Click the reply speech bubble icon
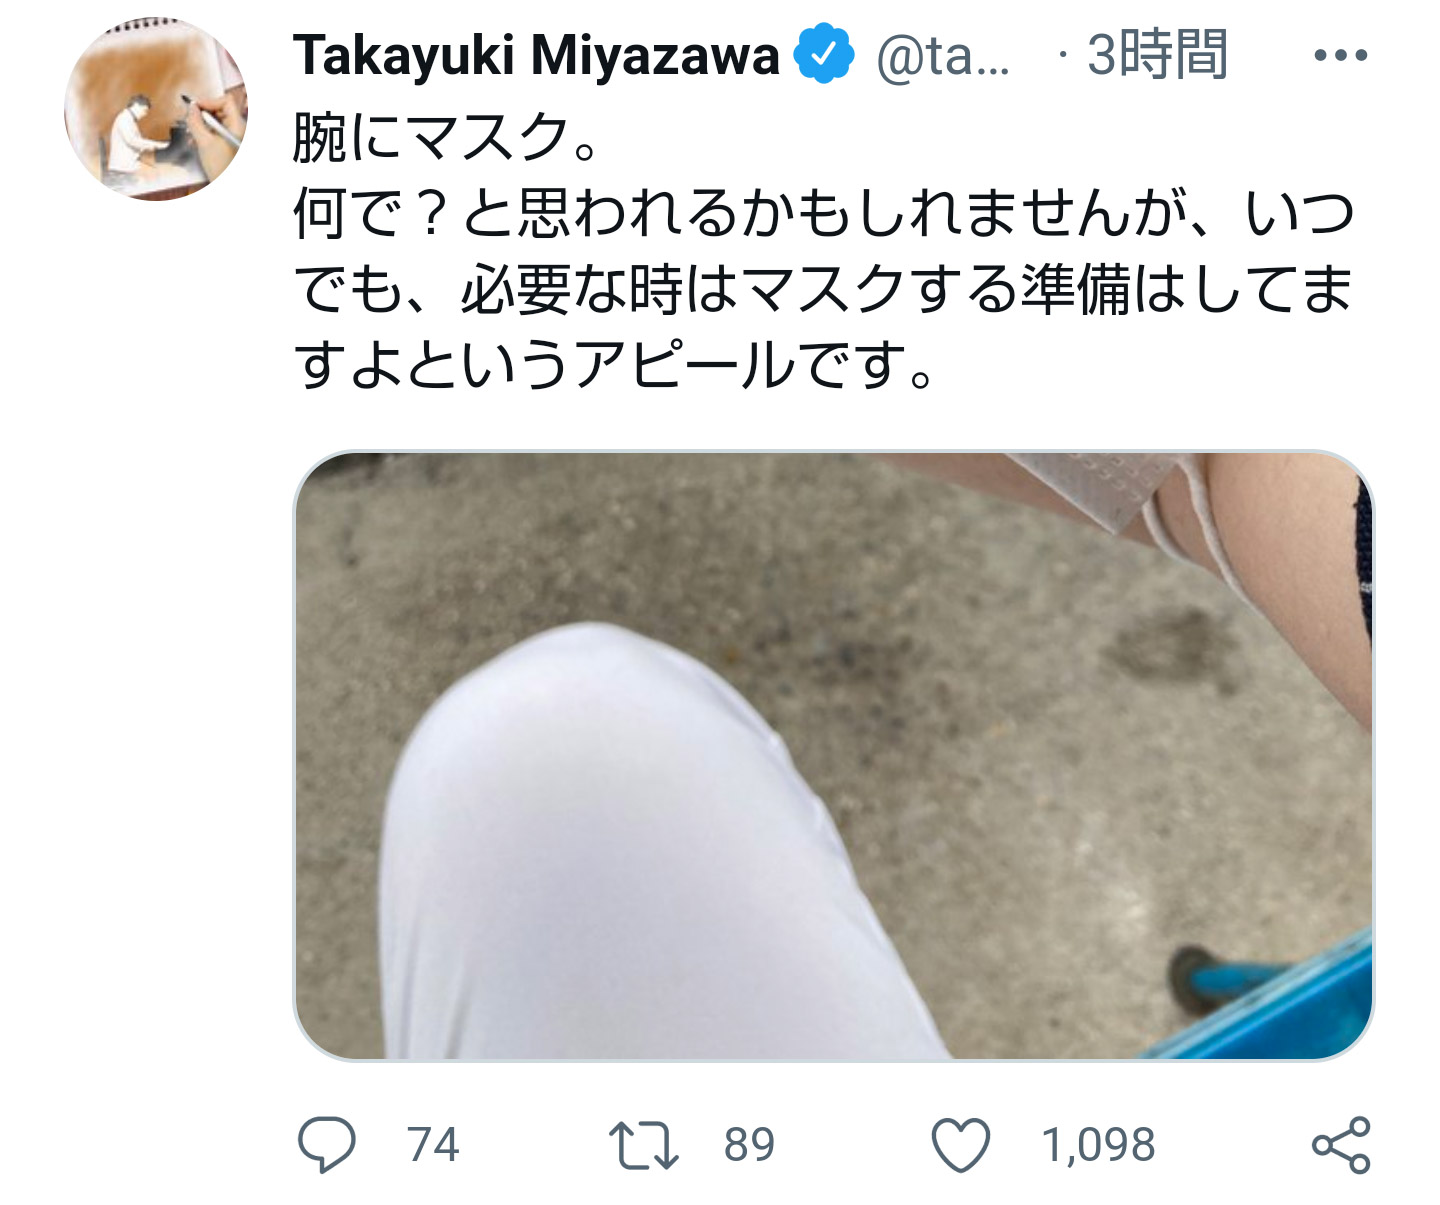 coord(327,1144)
